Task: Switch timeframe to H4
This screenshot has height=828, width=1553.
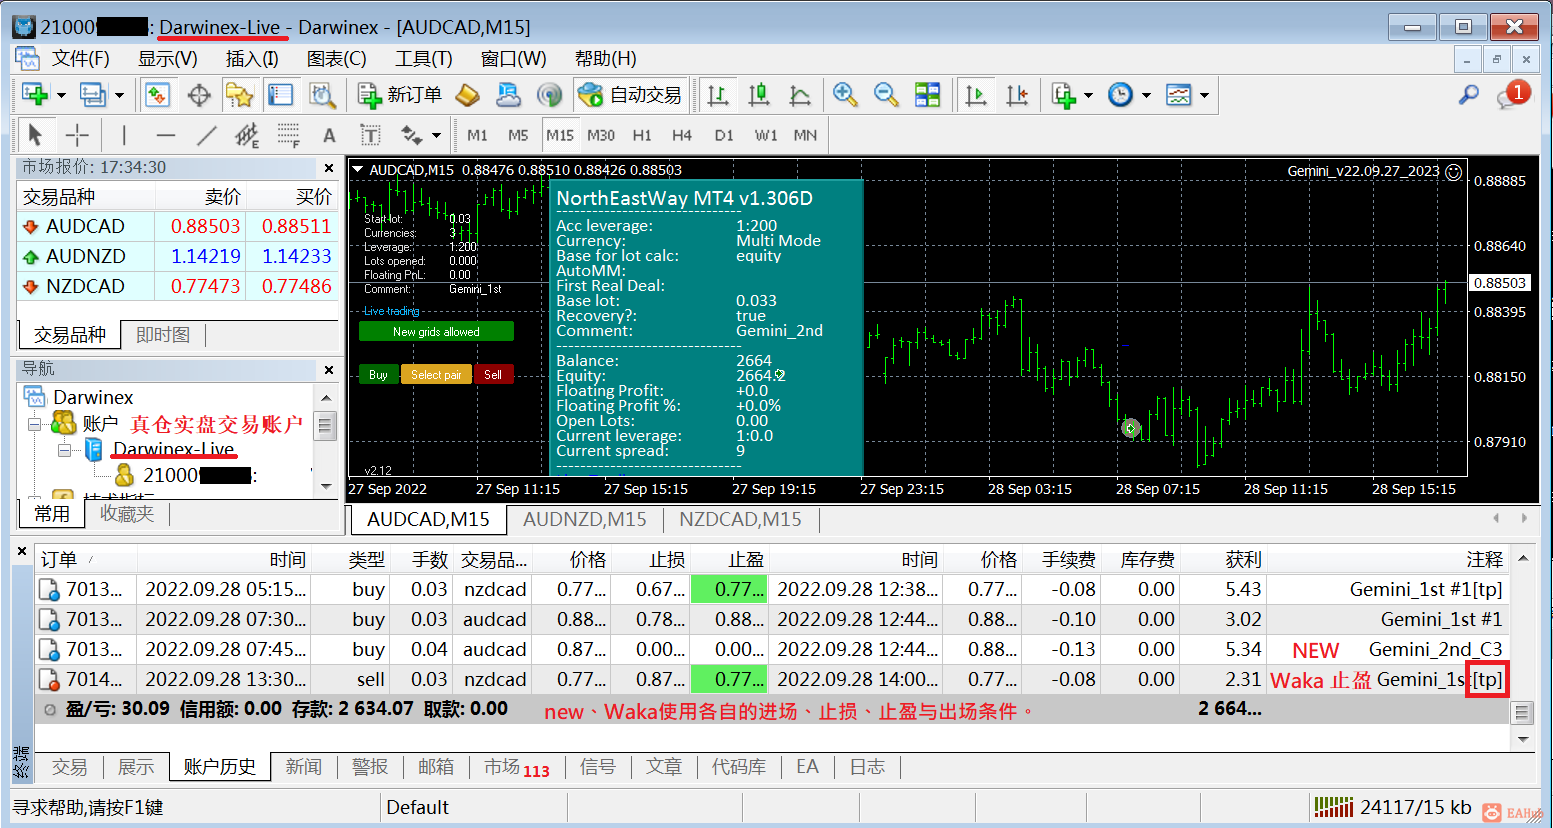Action: click(x=682, y=135)
